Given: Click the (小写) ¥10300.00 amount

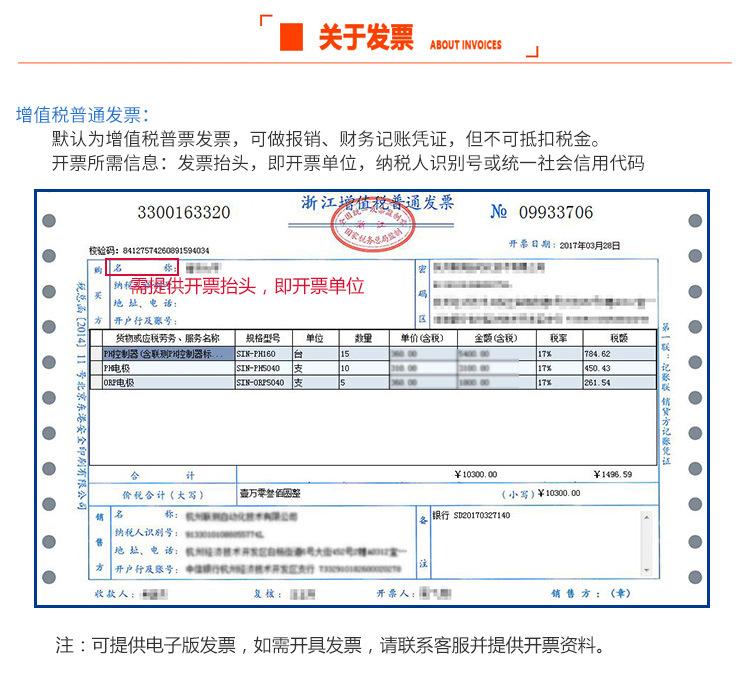Looking at the screenshot, I should (541, 493).
